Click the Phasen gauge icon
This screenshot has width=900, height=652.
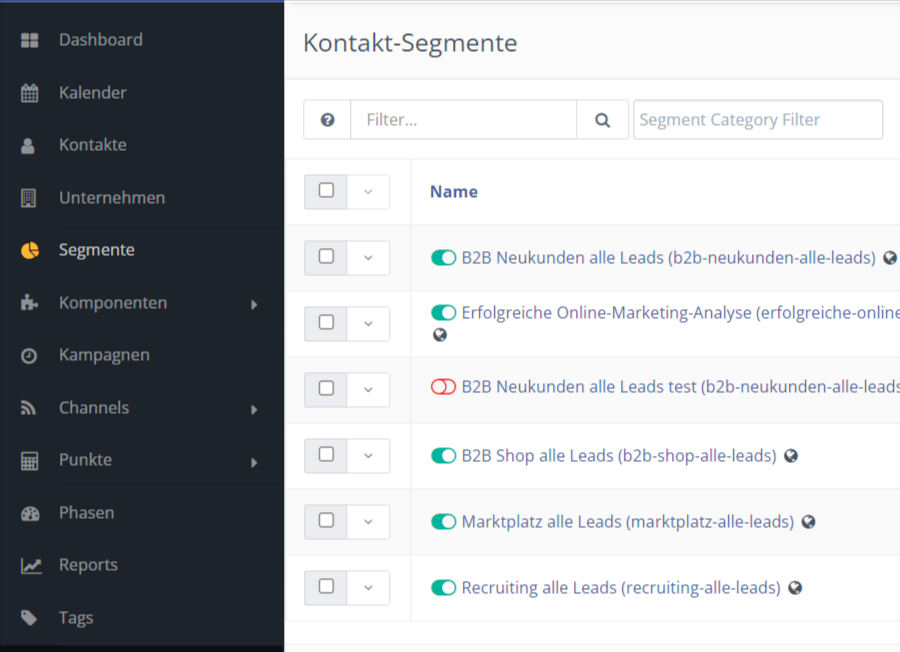click(x=30, y=514)
